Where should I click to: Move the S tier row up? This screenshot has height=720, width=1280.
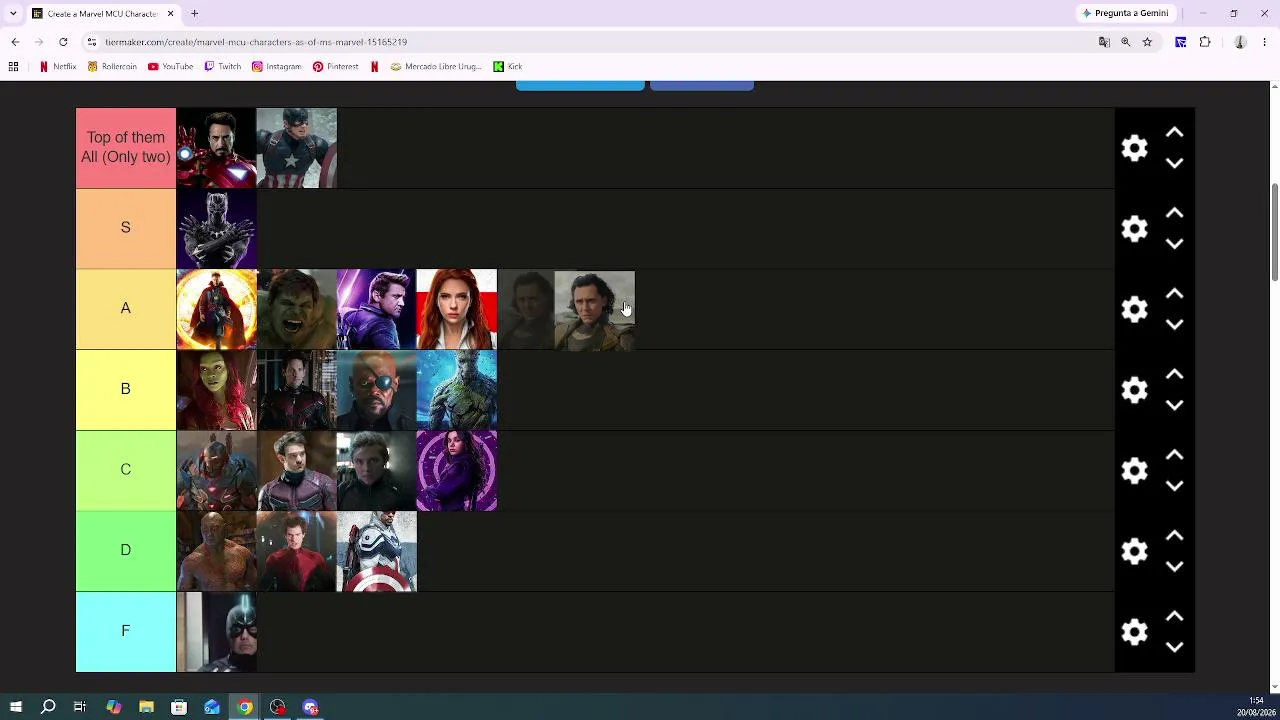tap(1175, 213)
